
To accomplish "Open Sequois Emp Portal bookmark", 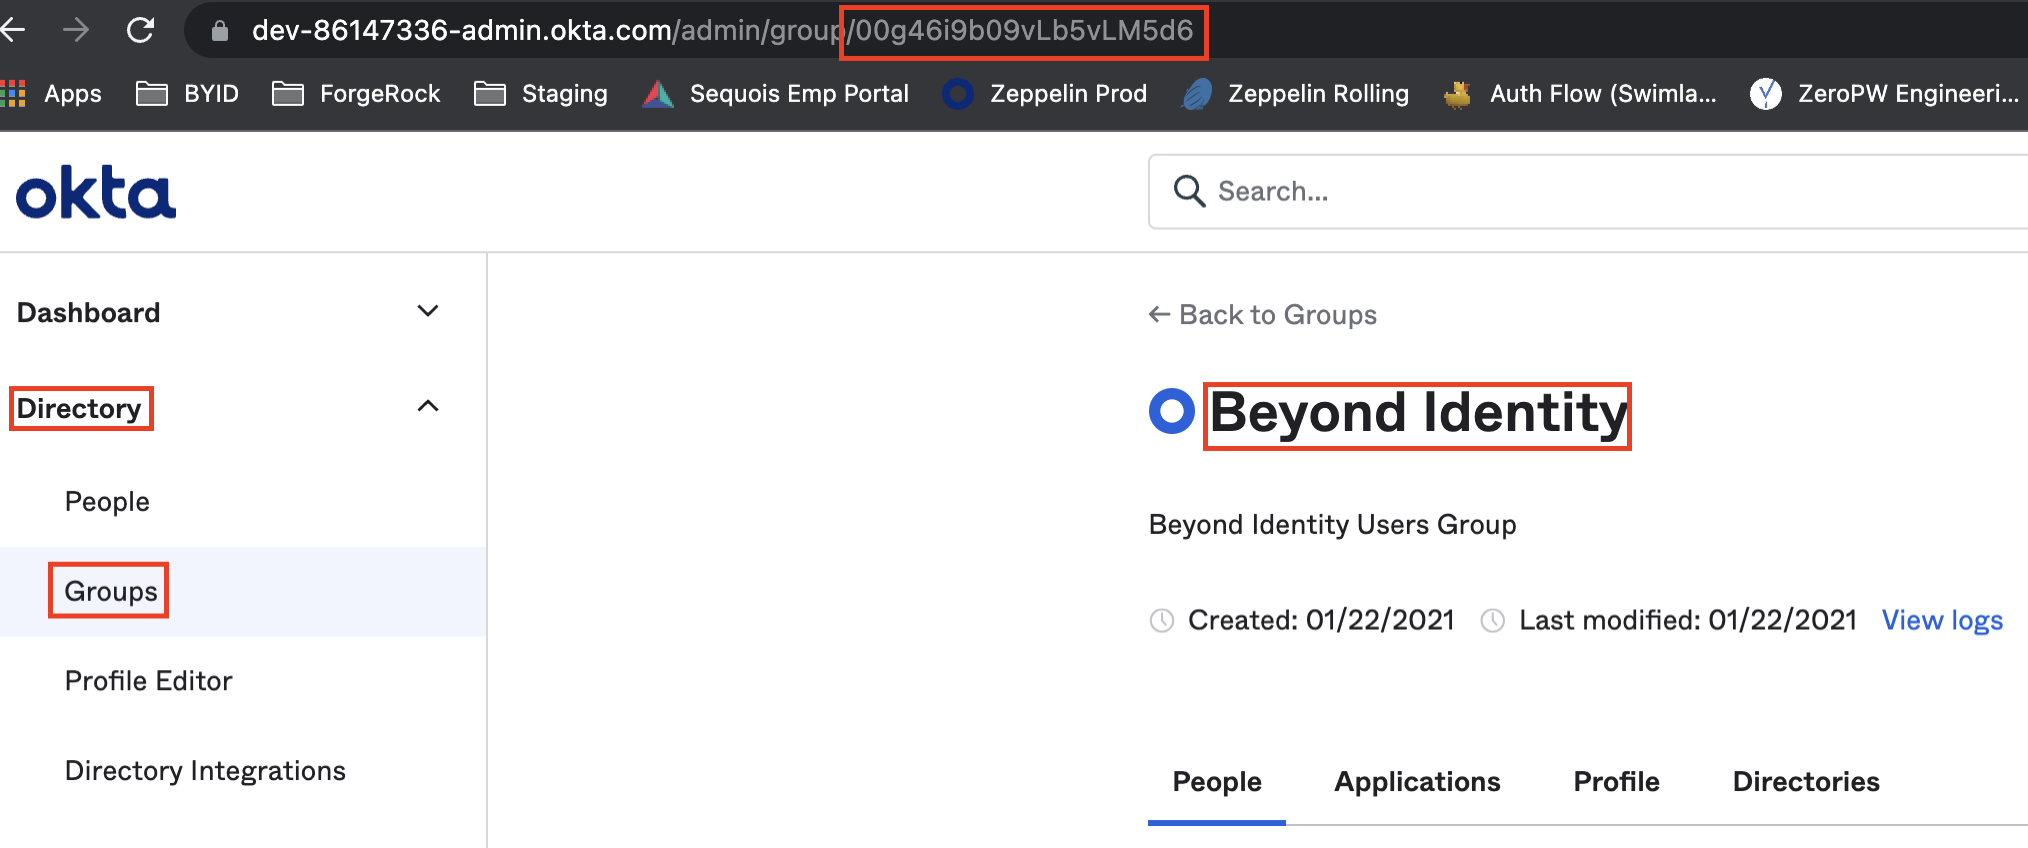I will [776, 94].
